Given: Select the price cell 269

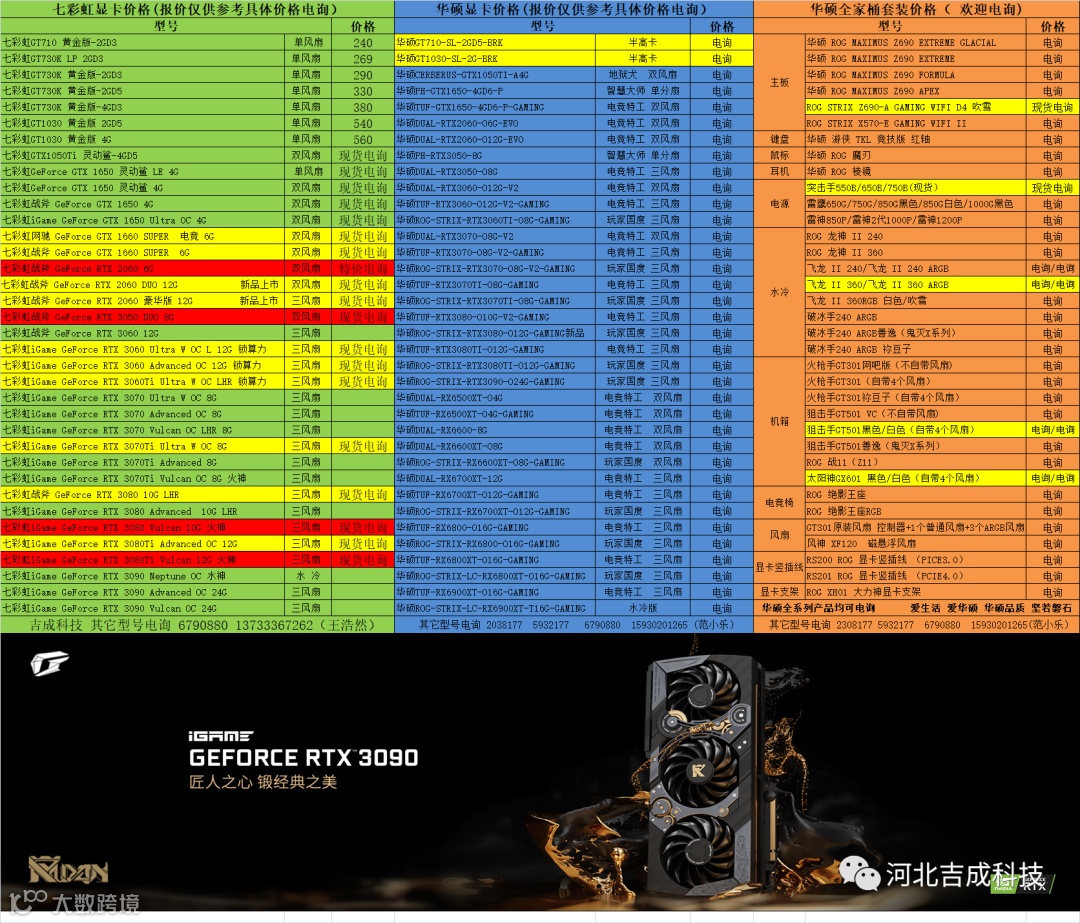Looking at the screenshot, I should 363,59.
